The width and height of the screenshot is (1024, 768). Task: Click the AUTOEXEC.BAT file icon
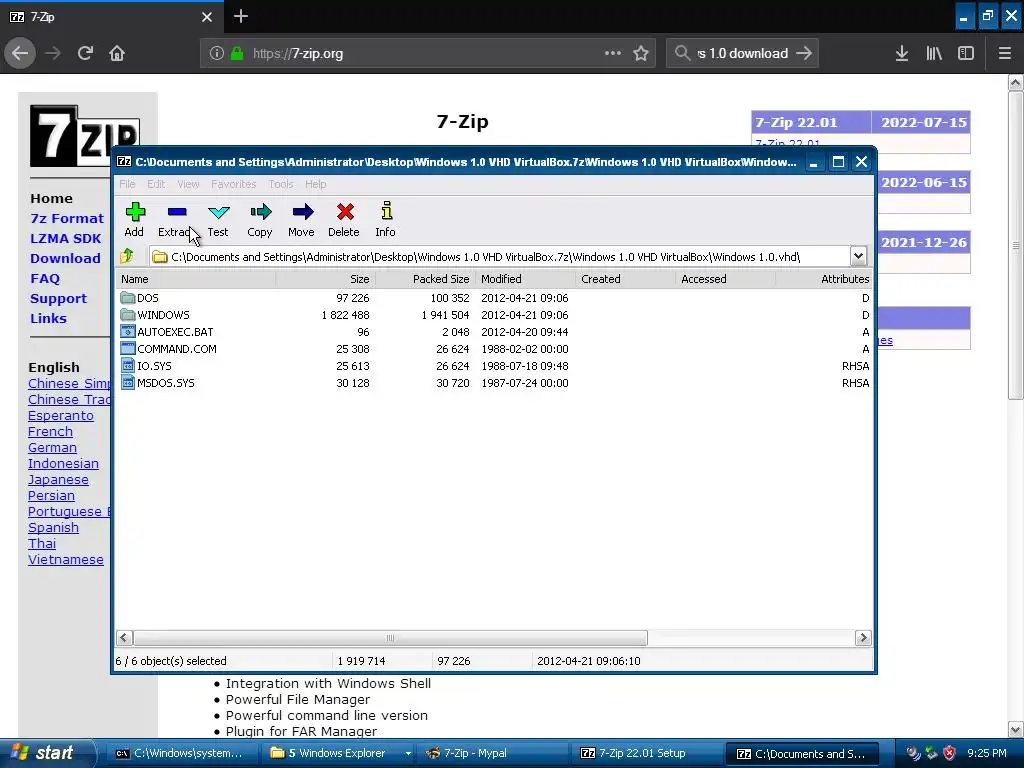[127, 332]
